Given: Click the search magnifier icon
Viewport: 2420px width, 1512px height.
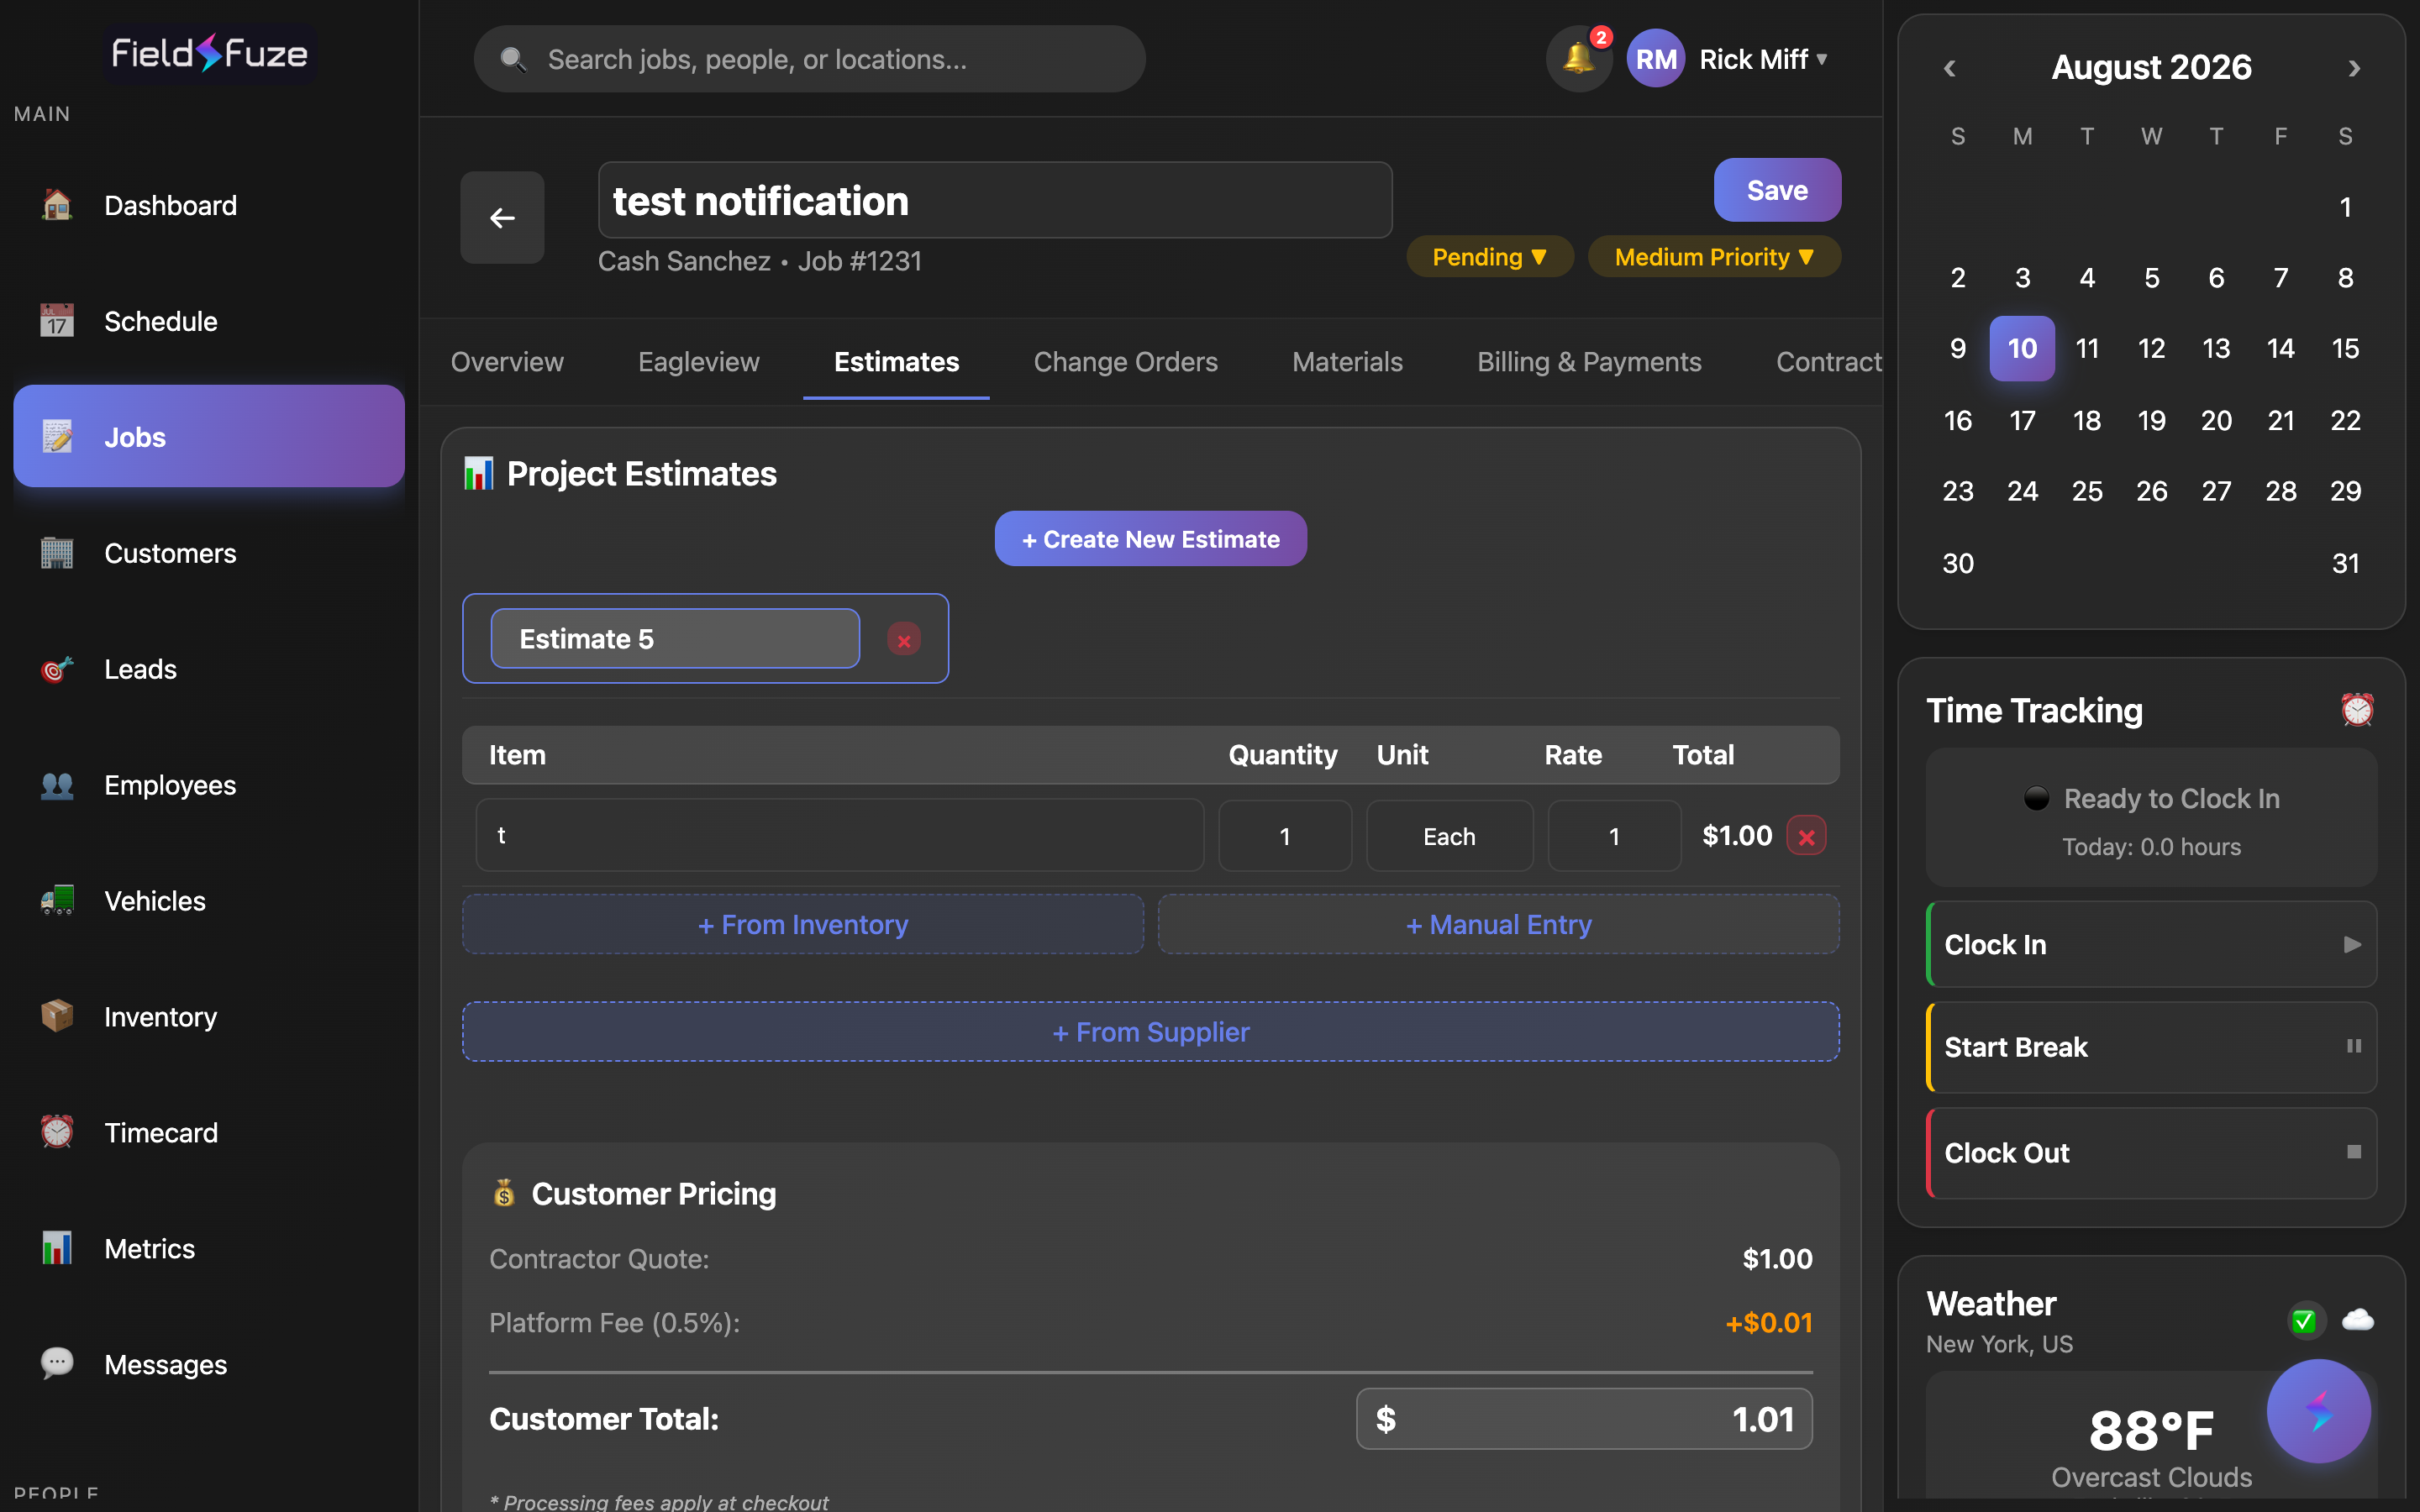Looking at the screenshot, I should [513, 59].
